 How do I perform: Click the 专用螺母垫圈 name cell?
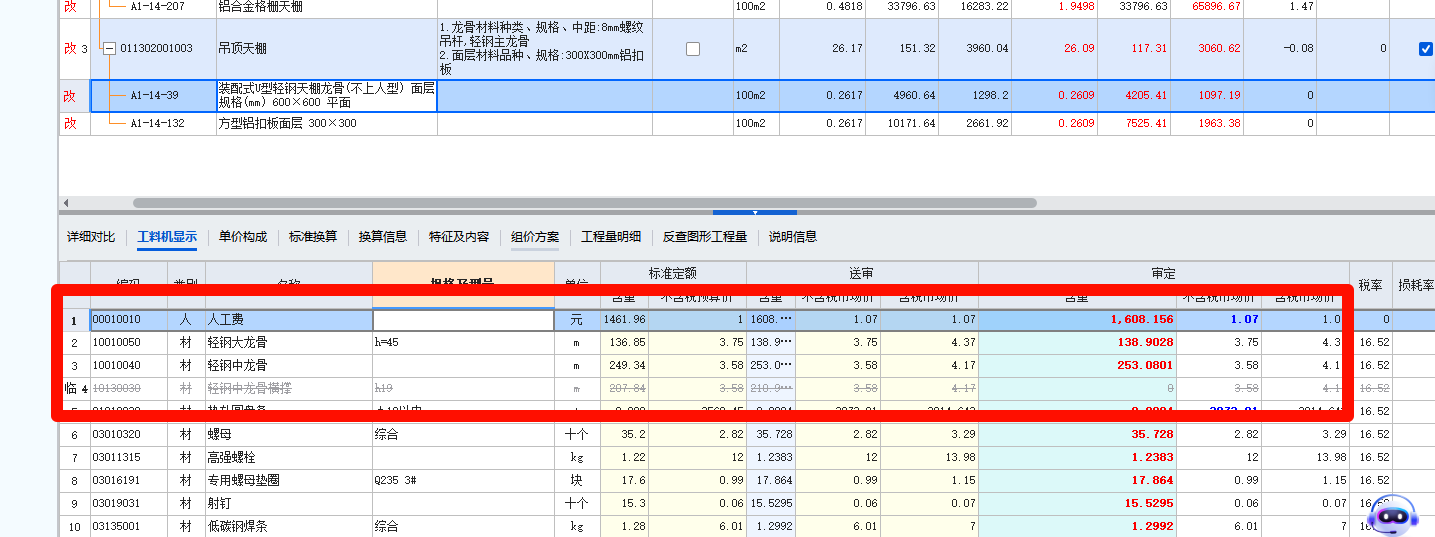(x=288, y=480)
